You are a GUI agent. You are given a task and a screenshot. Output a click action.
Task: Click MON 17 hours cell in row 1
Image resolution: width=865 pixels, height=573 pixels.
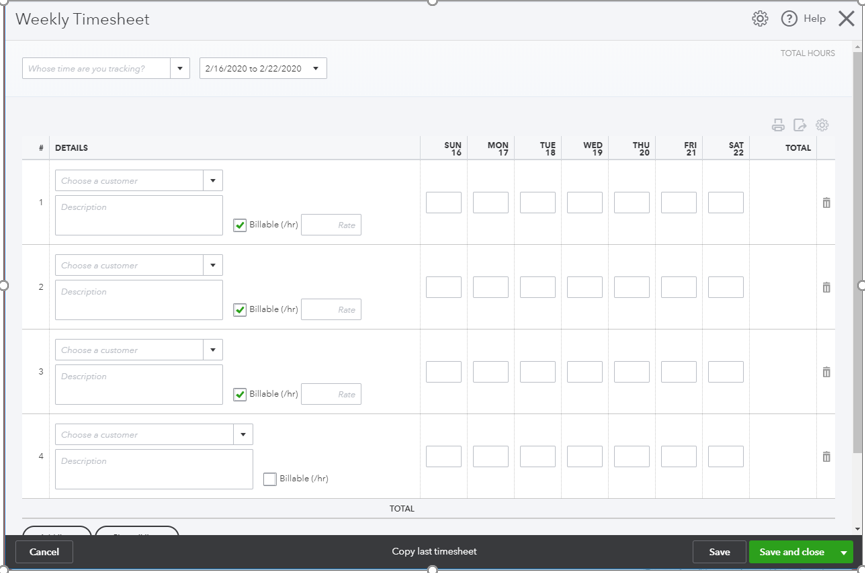click(x=490, y=202)
